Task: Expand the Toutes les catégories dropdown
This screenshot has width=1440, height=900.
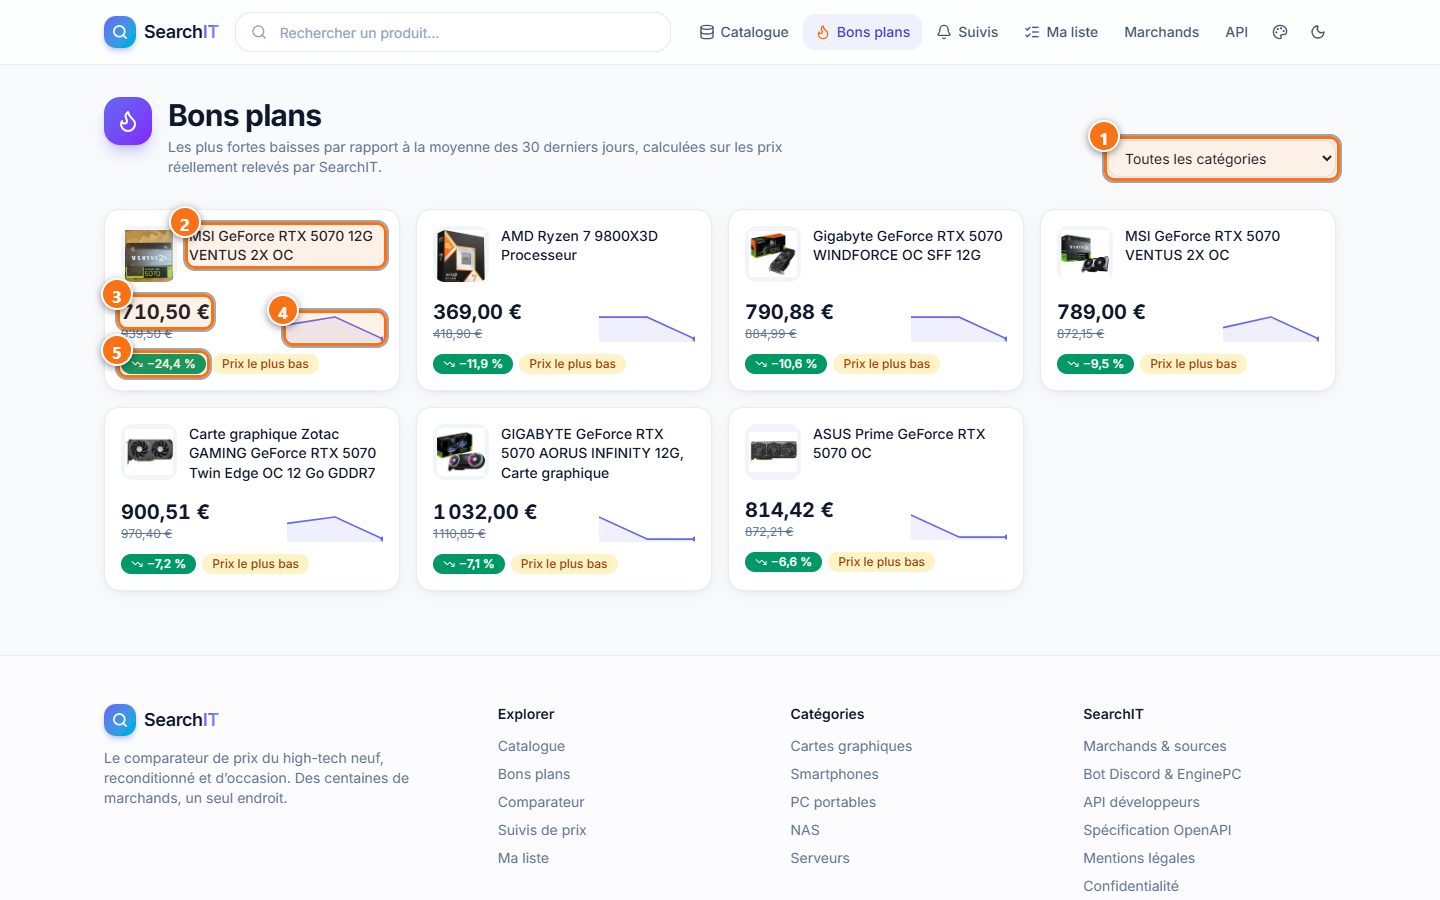Action: 1222,159
